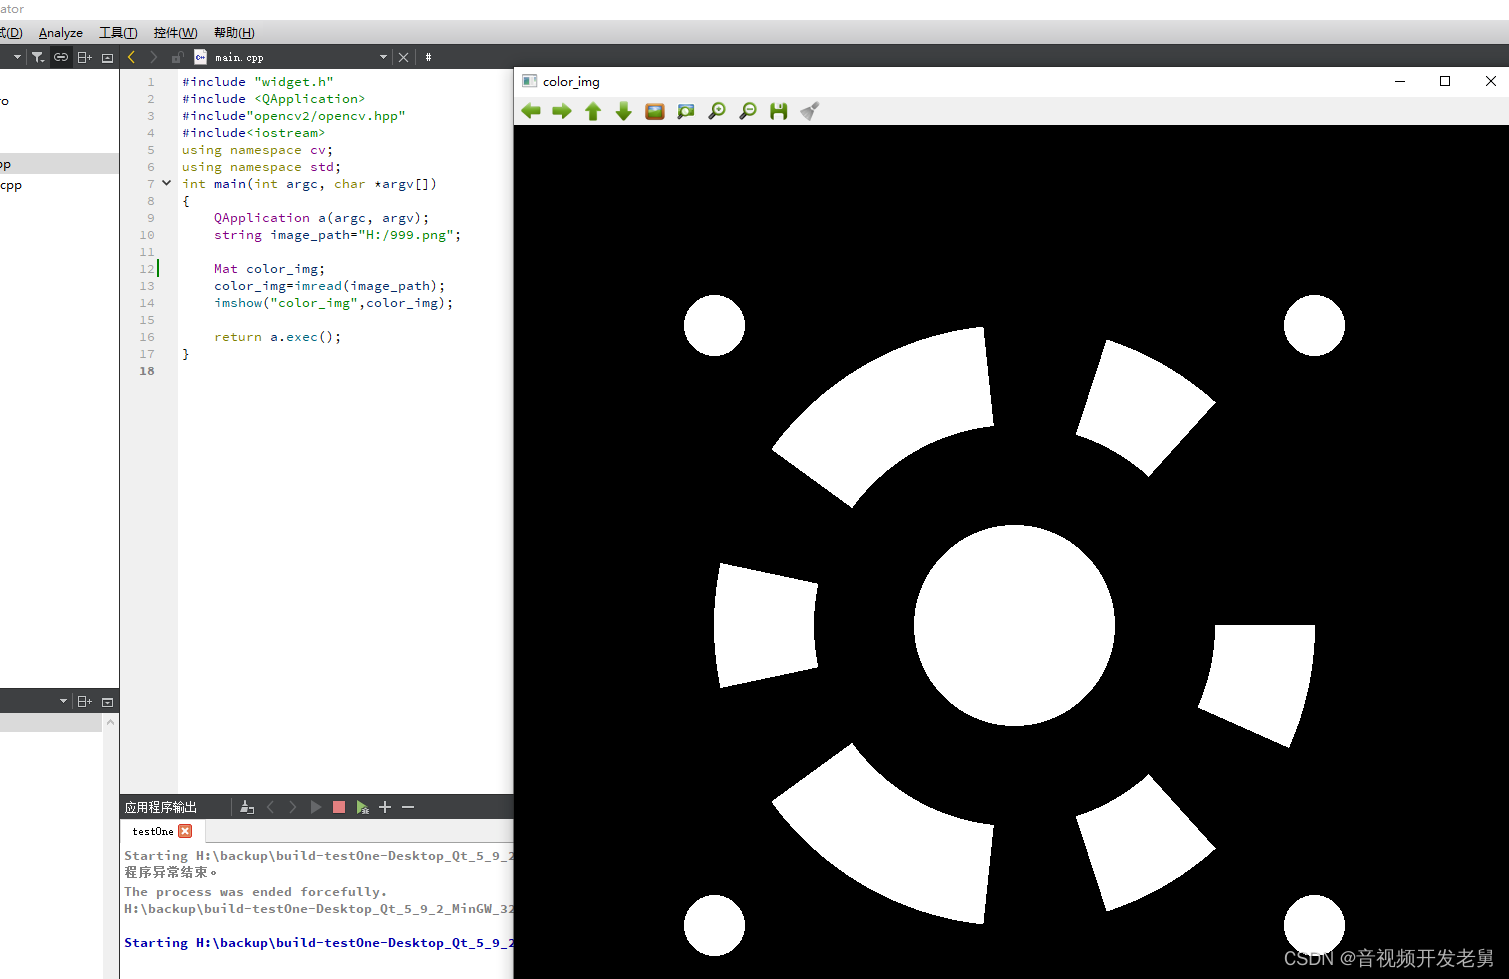The height and width of the screenshot is (979, 1509).
Task: Close the lower sidebar panel
Action: coord(107,701)
